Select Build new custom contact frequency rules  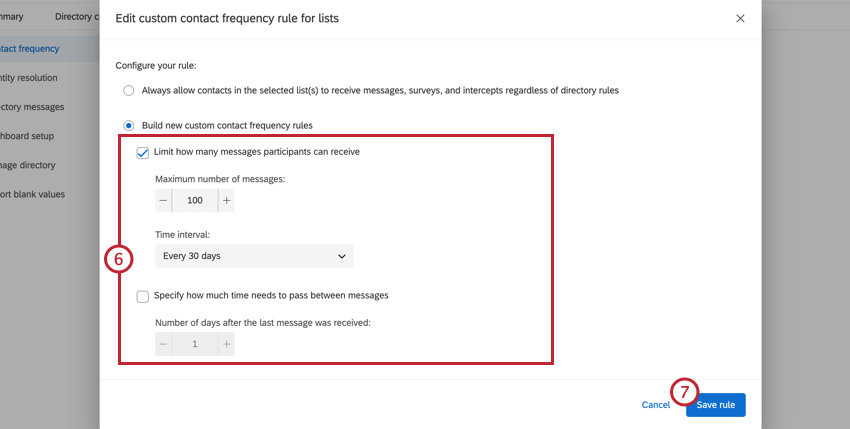(x=128, y=125)
